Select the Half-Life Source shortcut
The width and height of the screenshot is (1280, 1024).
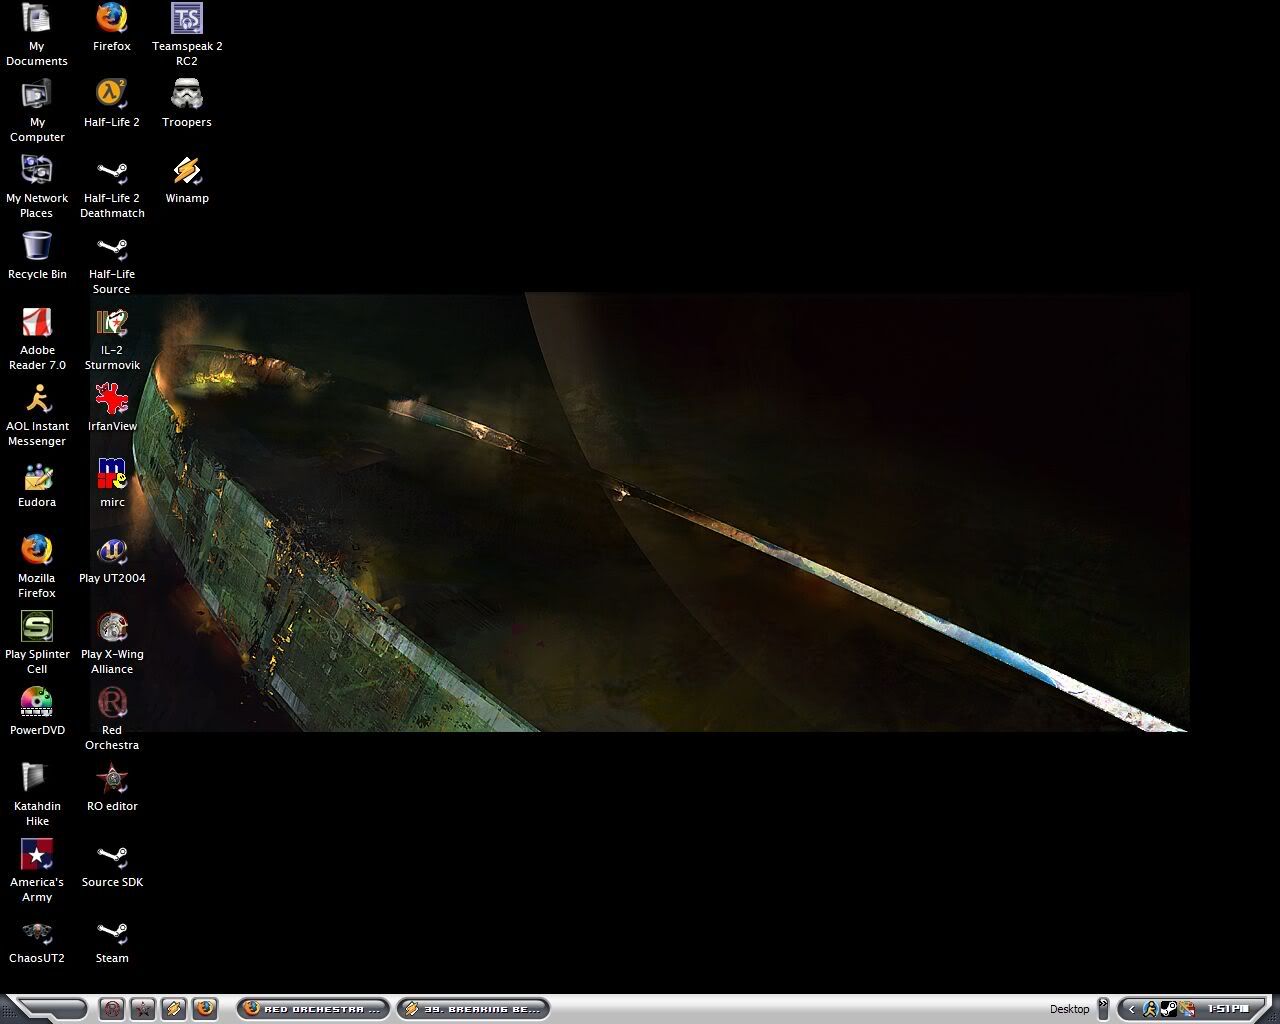point(112,263)
